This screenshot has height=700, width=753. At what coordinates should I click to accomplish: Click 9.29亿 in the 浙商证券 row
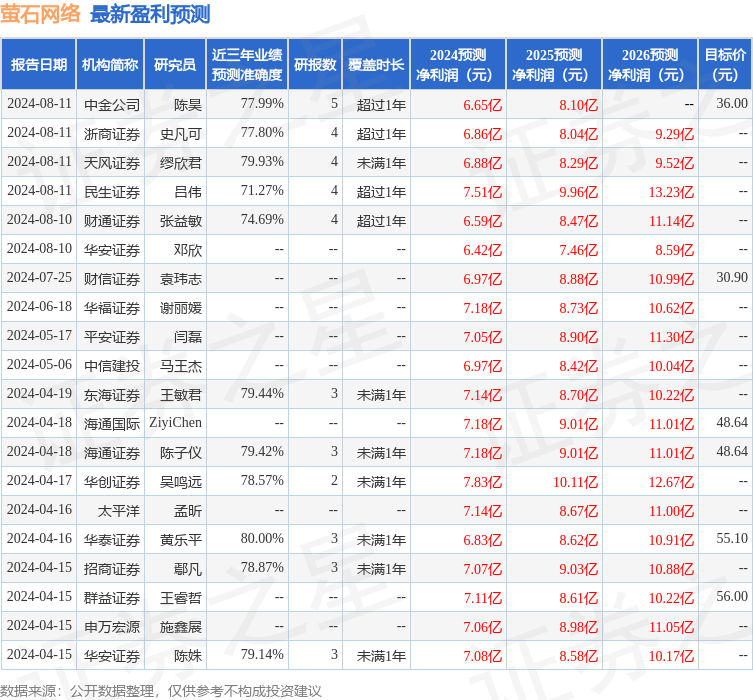675,134
